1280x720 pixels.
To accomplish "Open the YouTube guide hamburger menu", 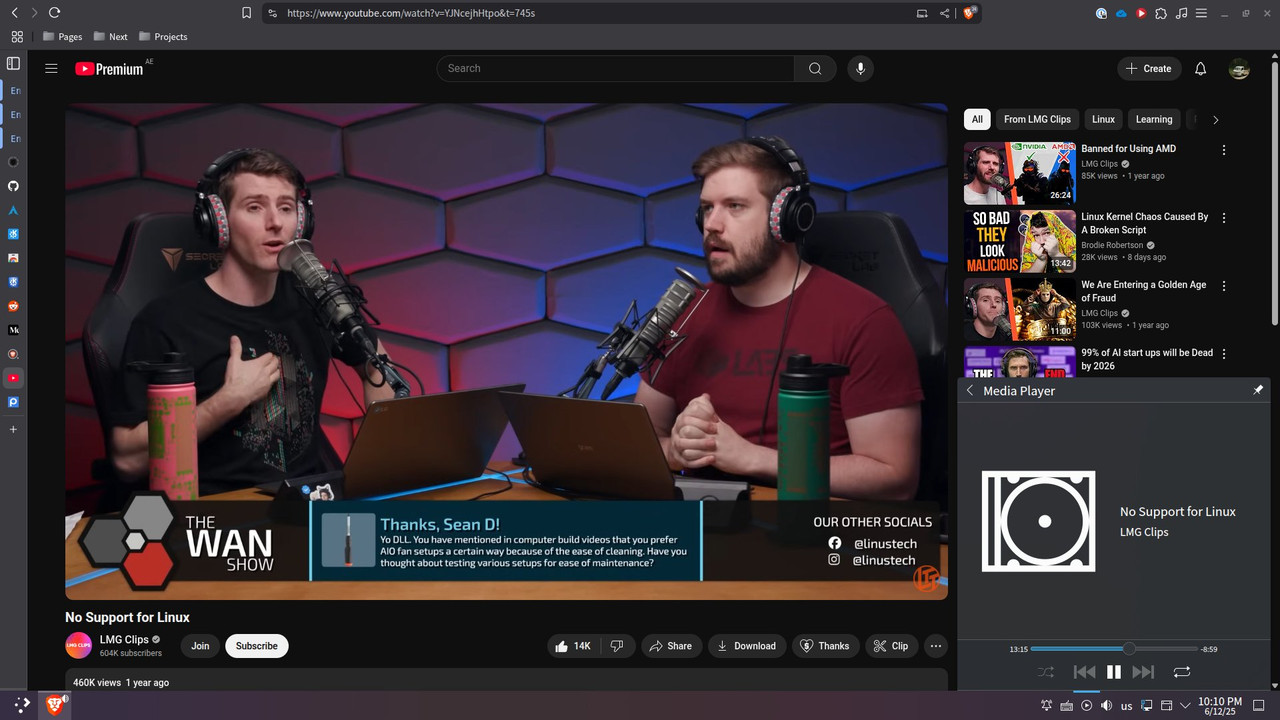I will pos(51,68).
